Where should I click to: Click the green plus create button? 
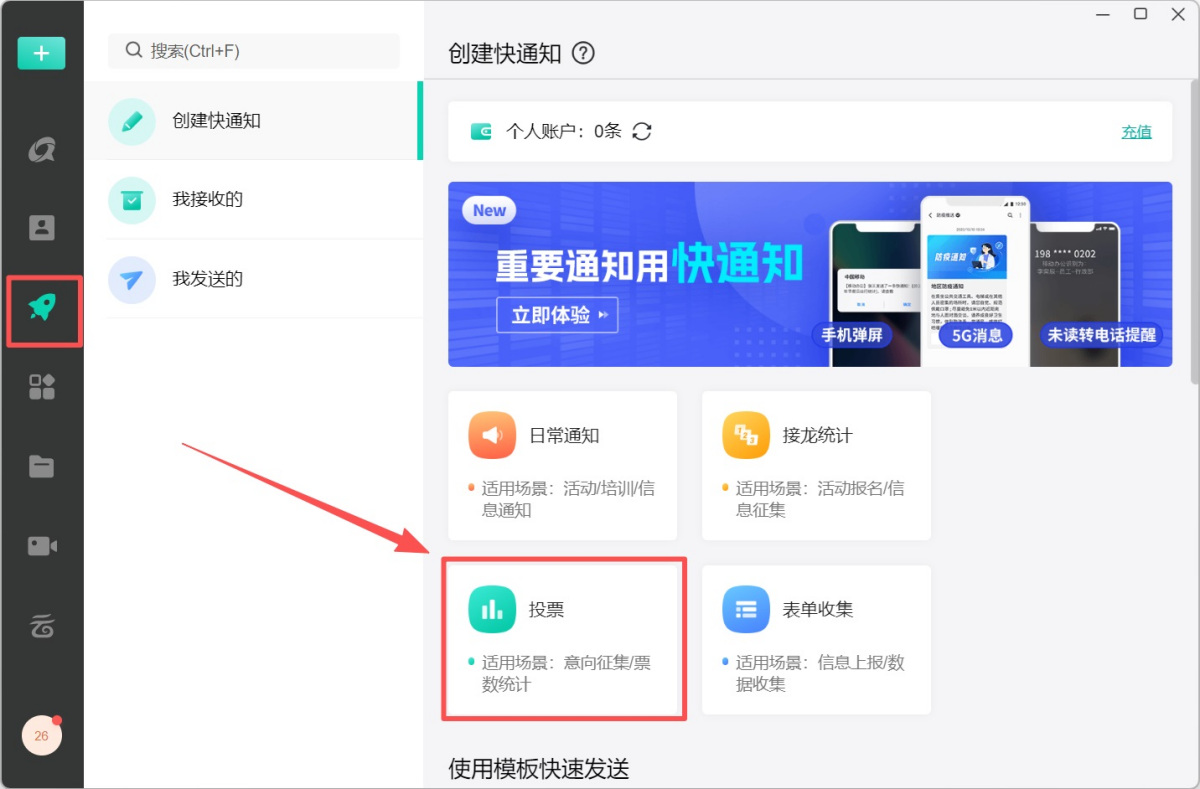pos(41,53)
